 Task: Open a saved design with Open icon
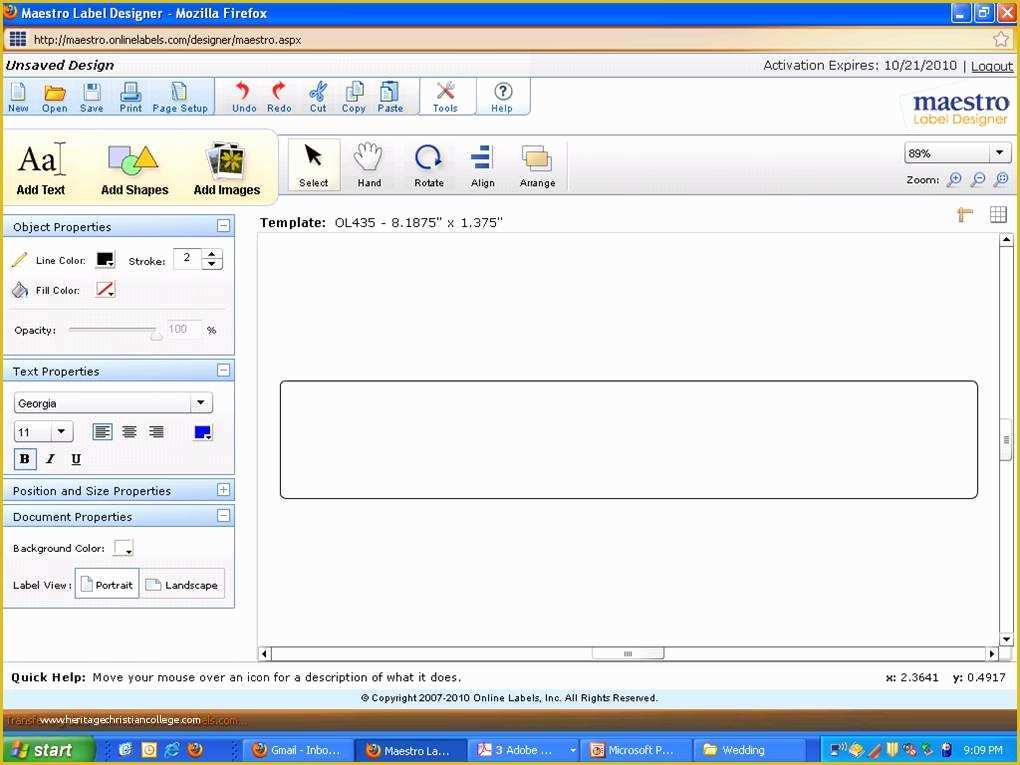[55, 97]
